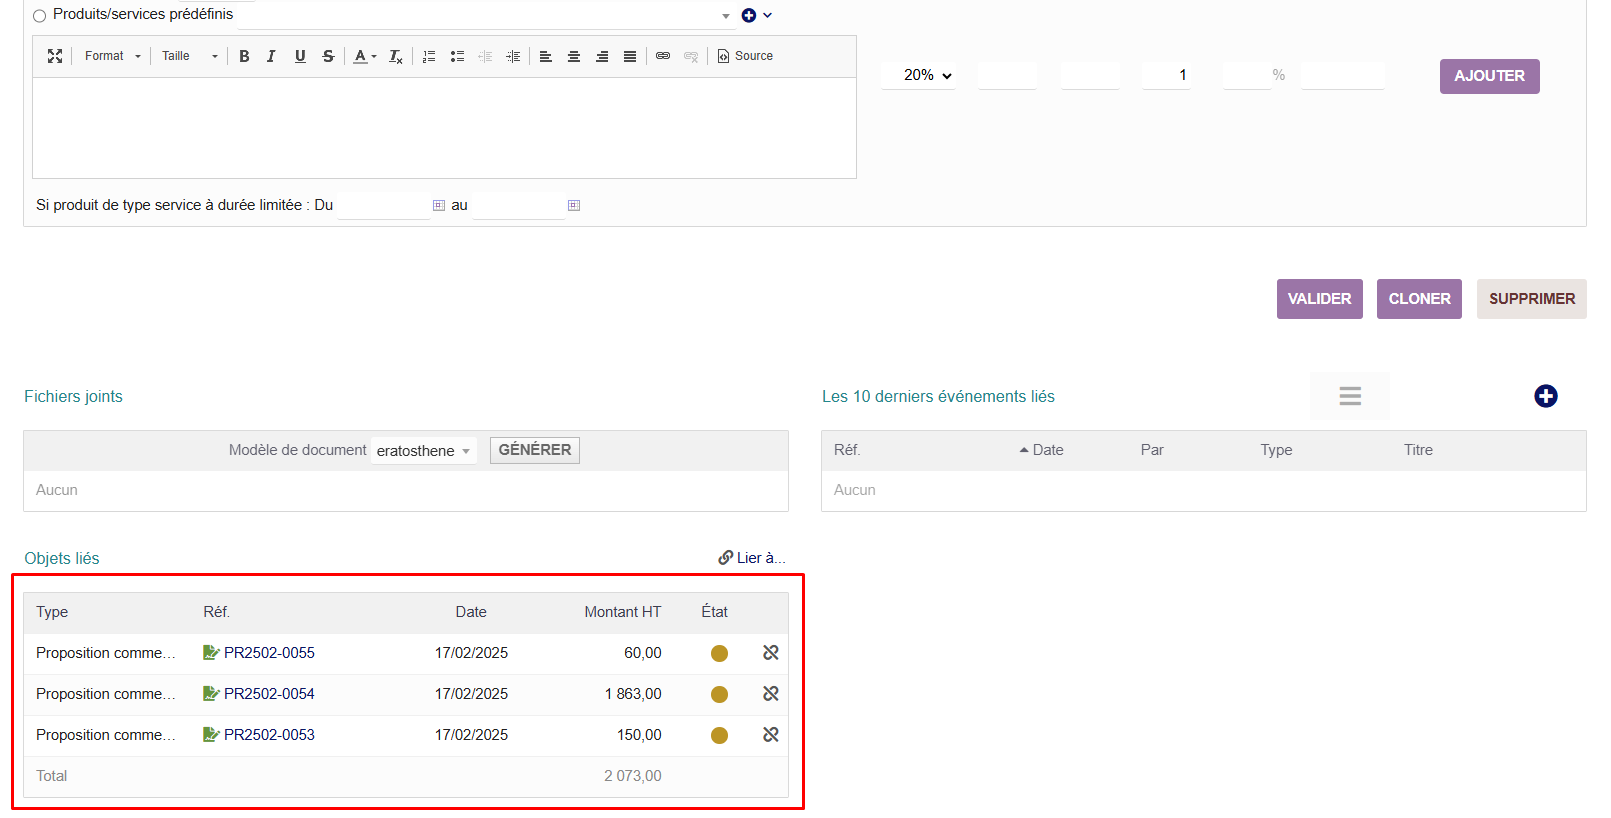Maximize the rich text editor
The width and height of the screenshot is (1611, 818).
[55, 56]
